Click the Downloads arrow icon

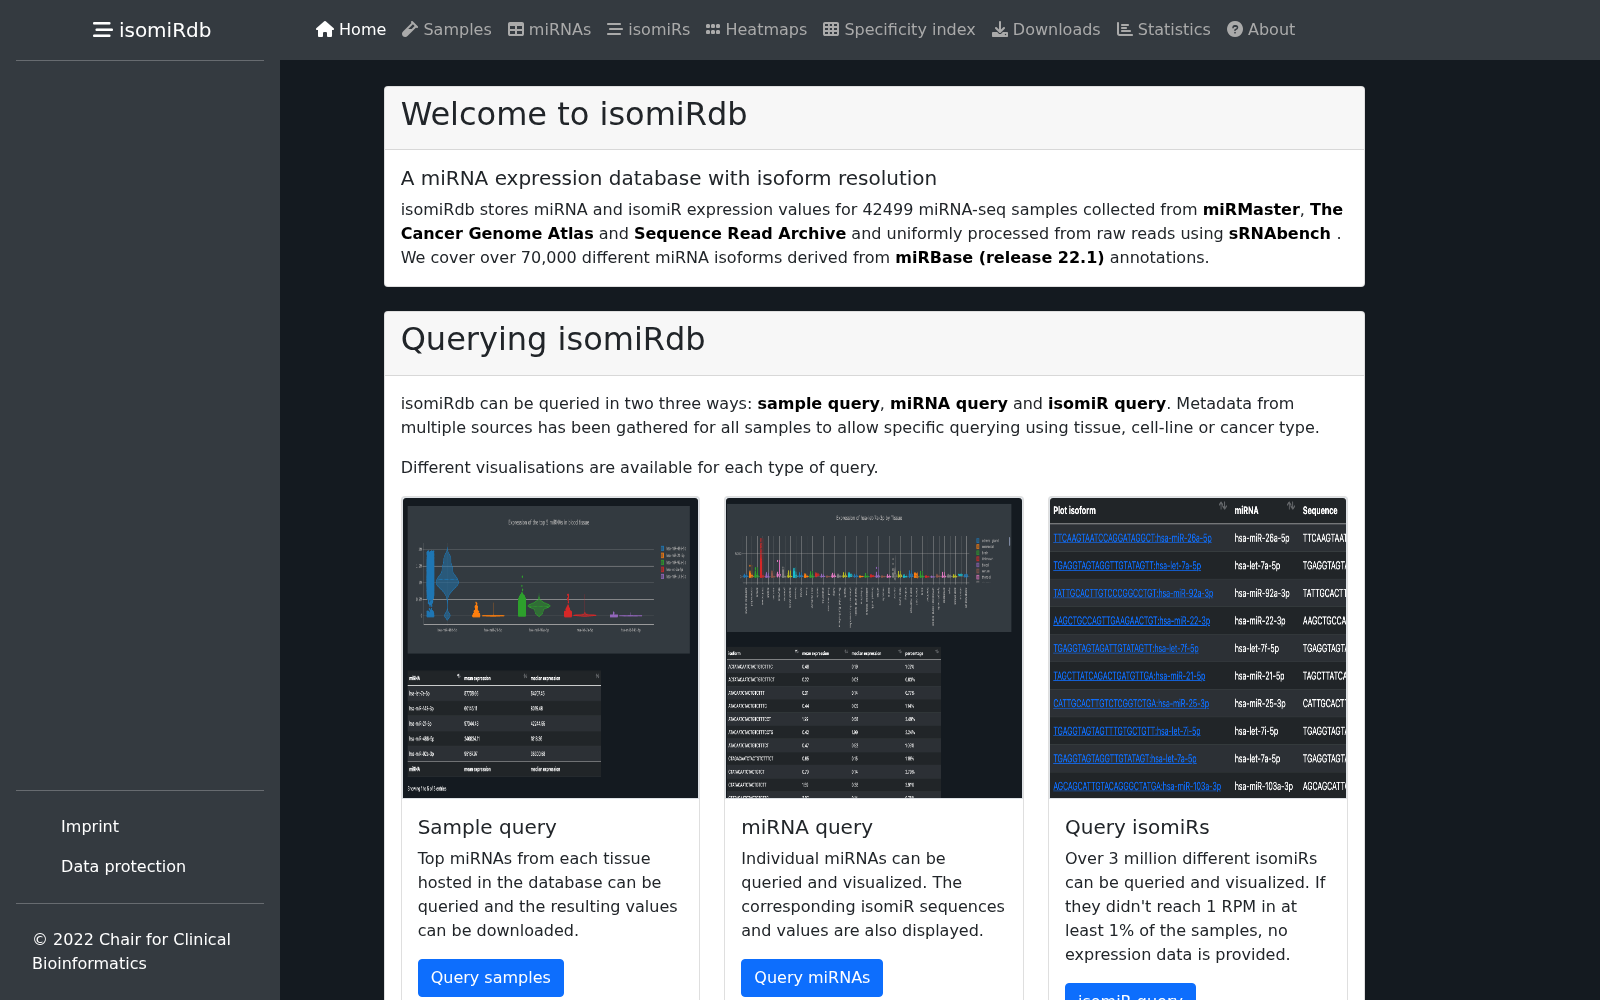1000,29
